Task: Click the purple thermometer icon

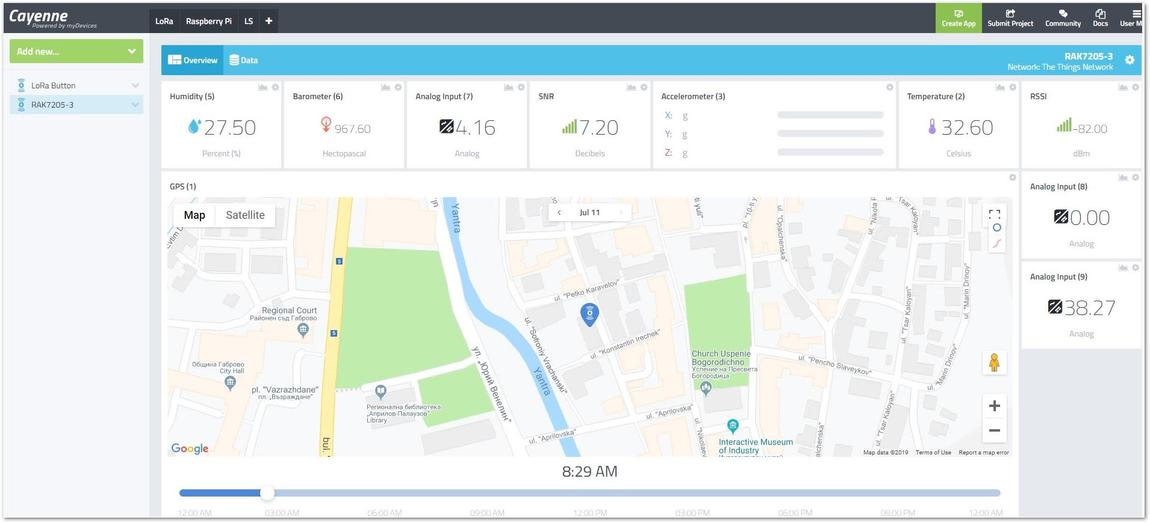Action: pyautogui.click(x=932, y=127)
